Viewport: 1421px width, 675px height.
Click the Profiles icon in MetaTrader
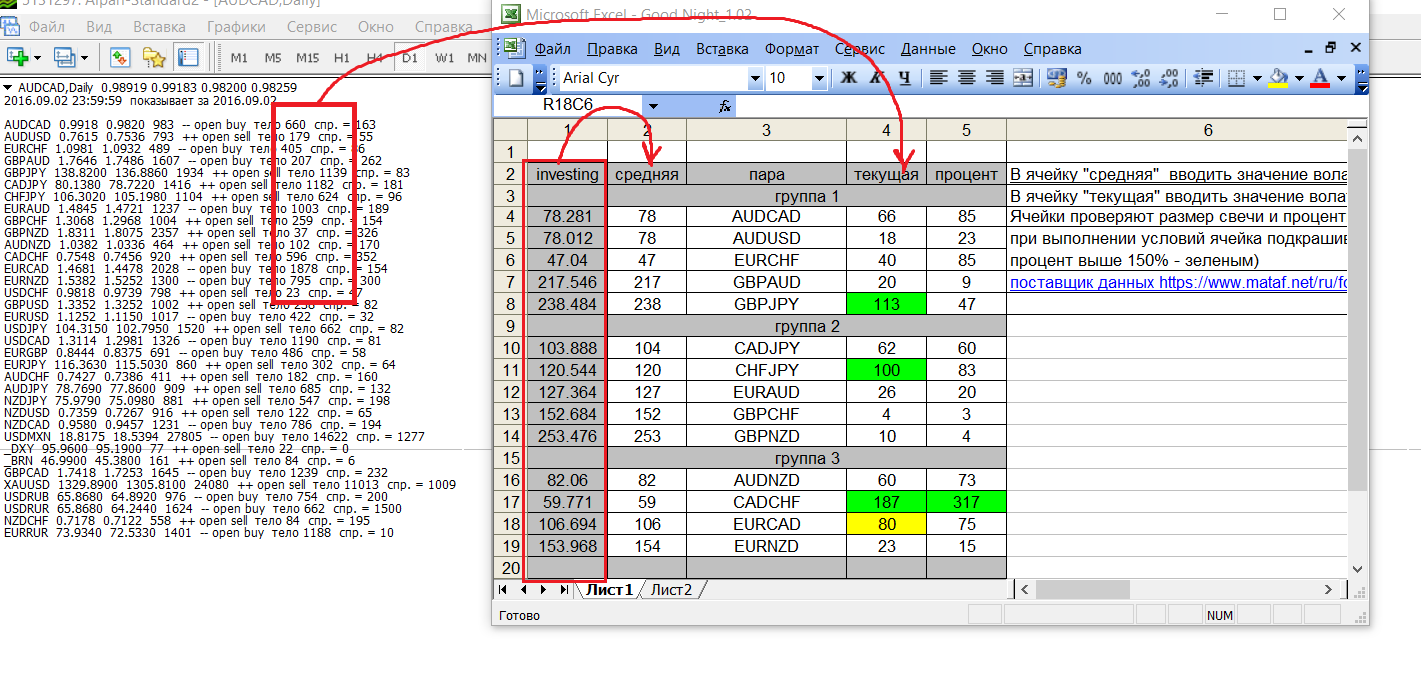pyautogui.click(x=66, y=57)
